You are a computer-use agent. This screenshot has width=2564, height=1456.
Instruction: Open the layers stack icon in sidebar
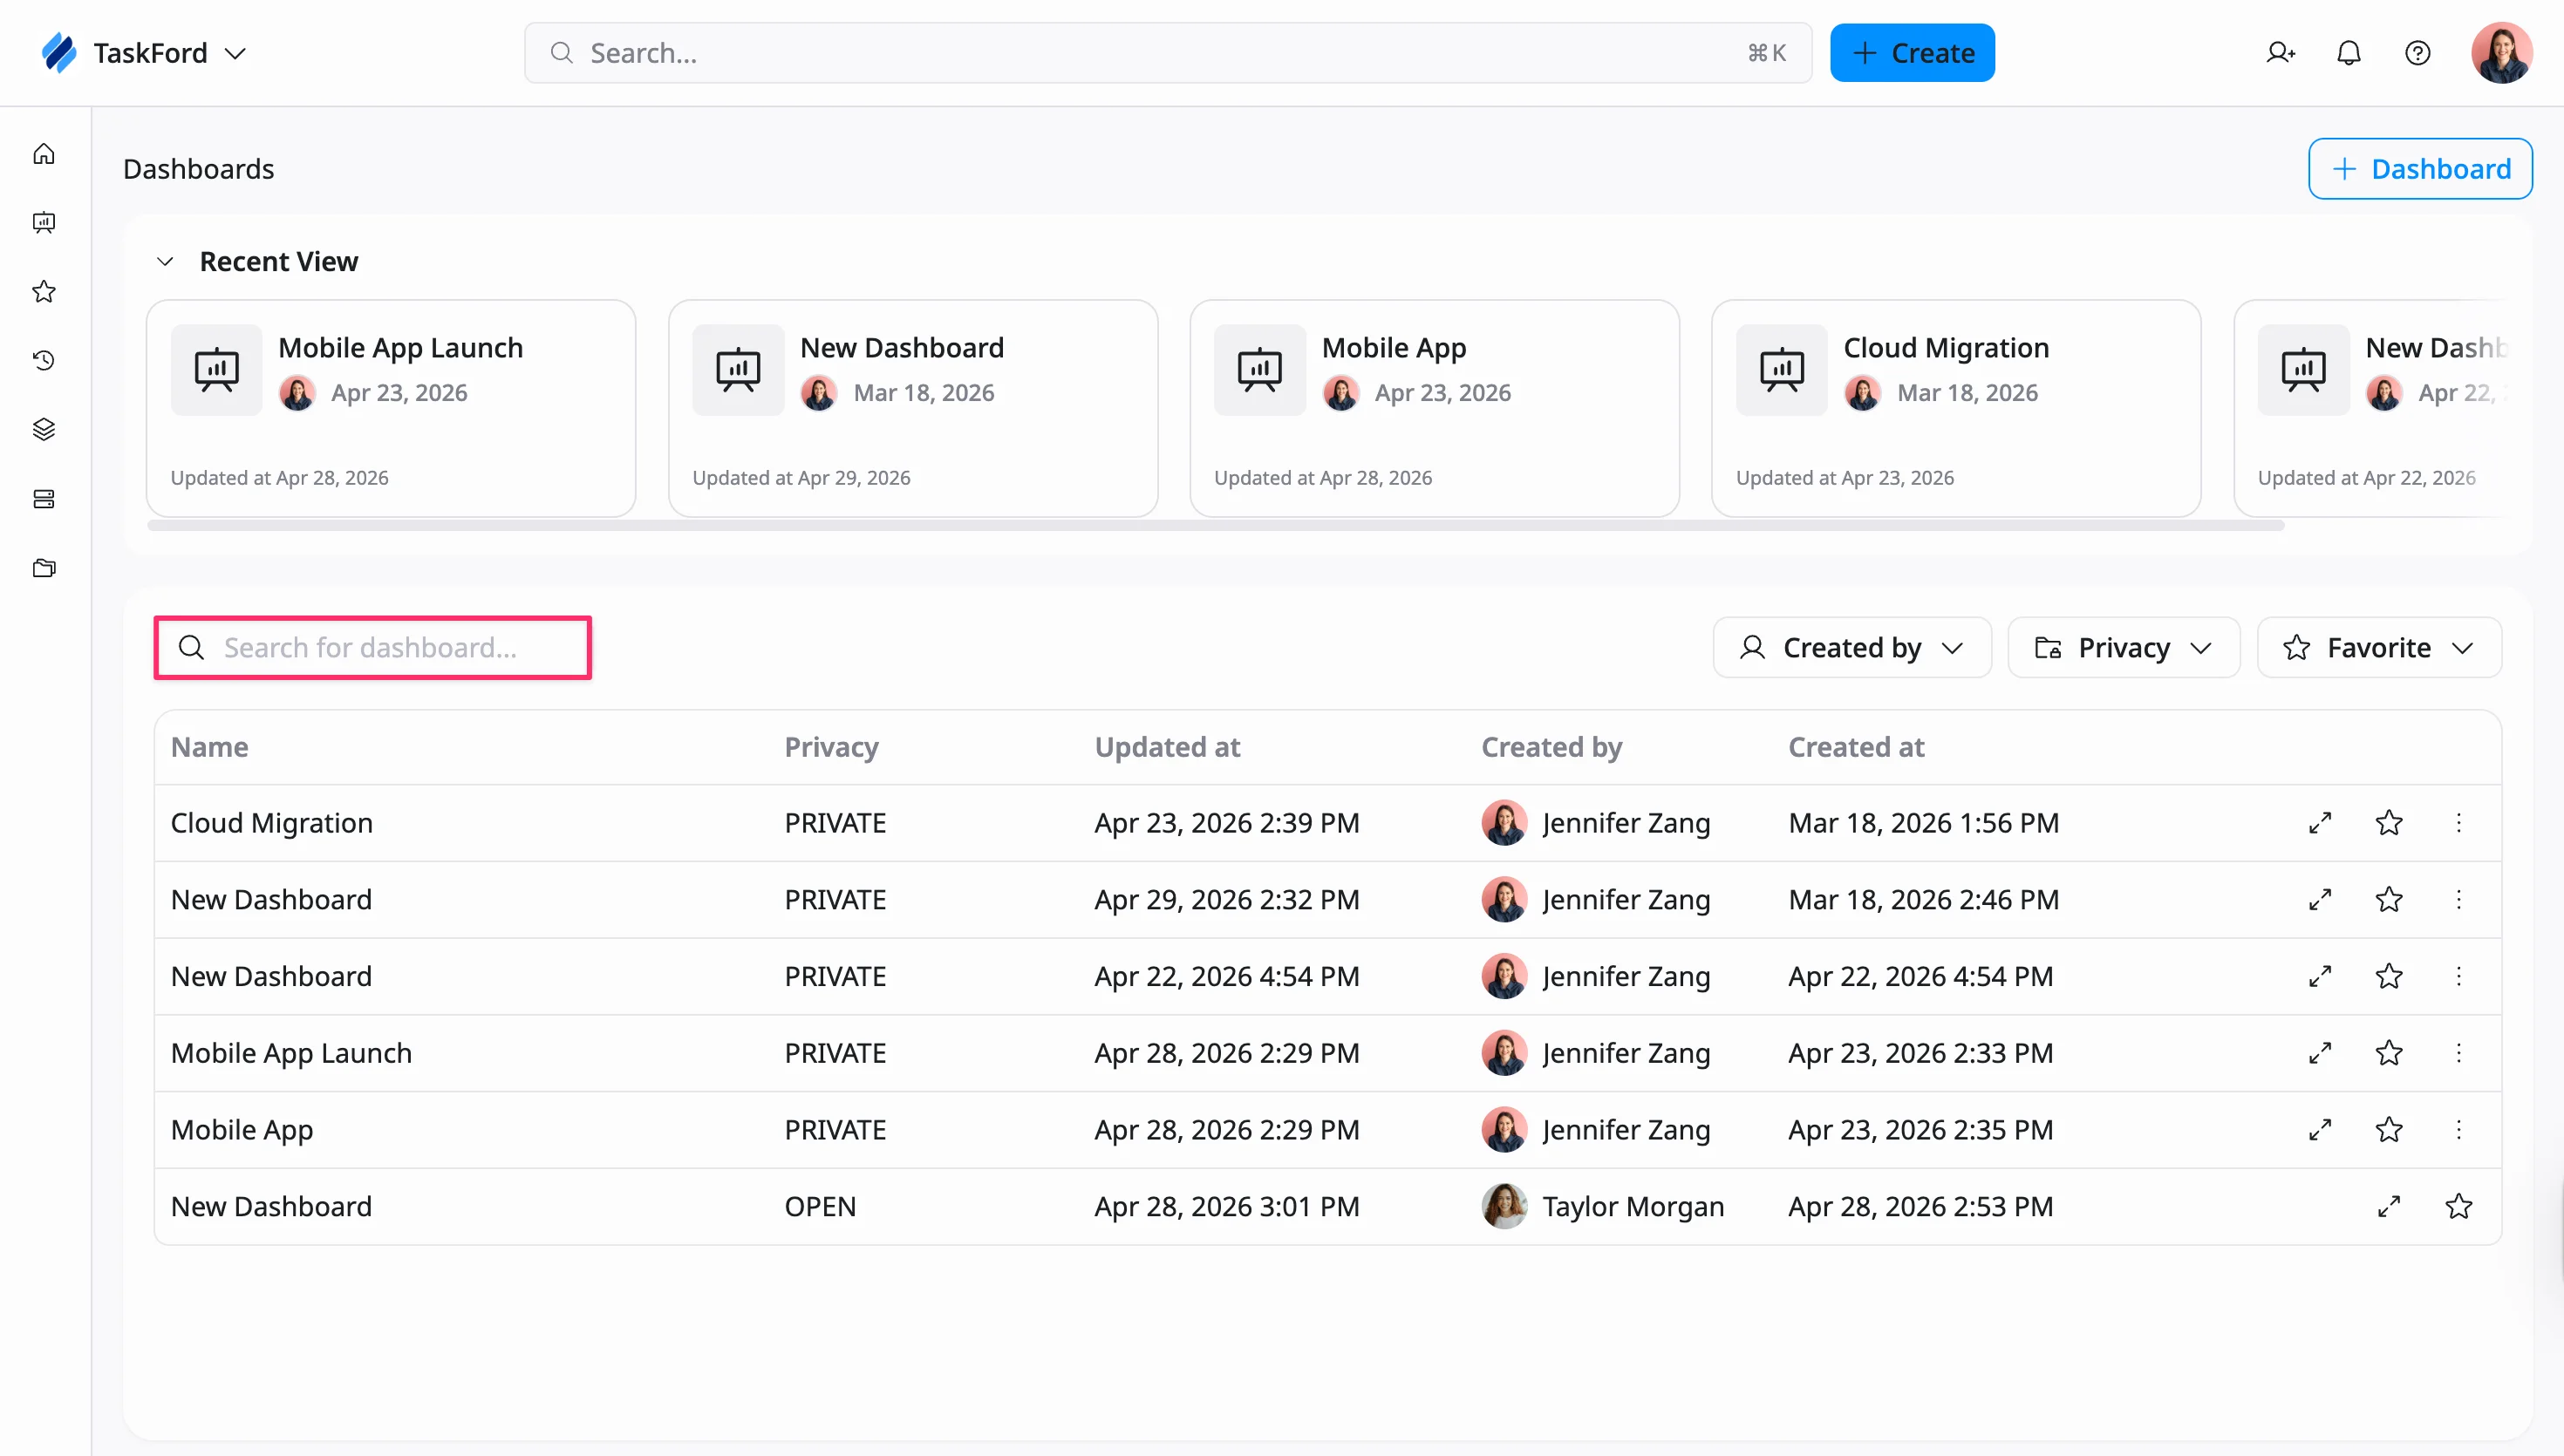point(44,429)
